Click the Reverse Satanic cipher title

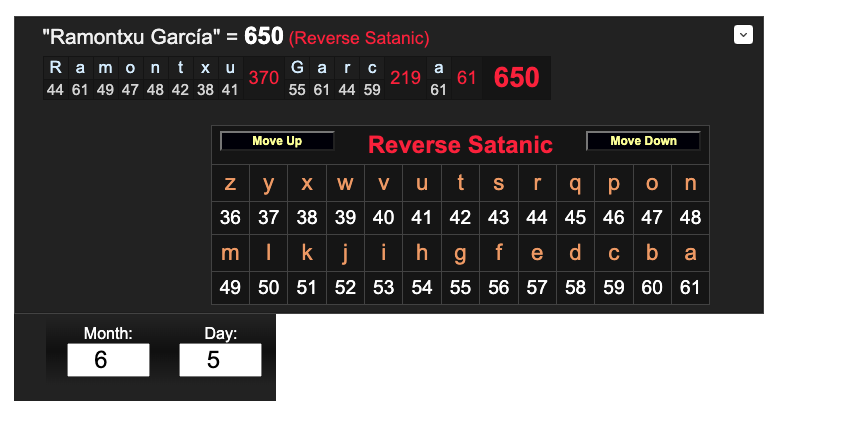coord(460,145)
